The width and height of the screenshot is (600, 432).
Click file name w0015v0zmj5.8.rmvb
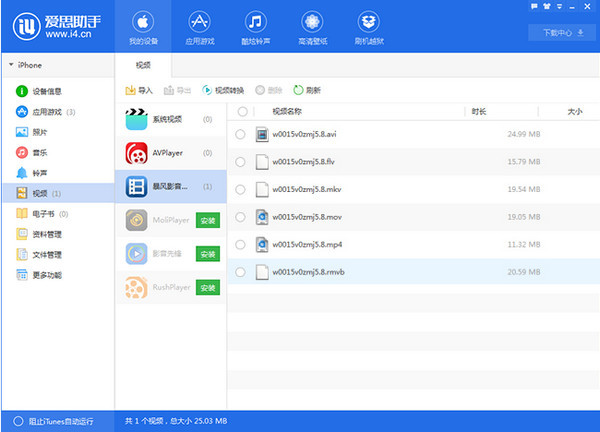click(308, 272)
